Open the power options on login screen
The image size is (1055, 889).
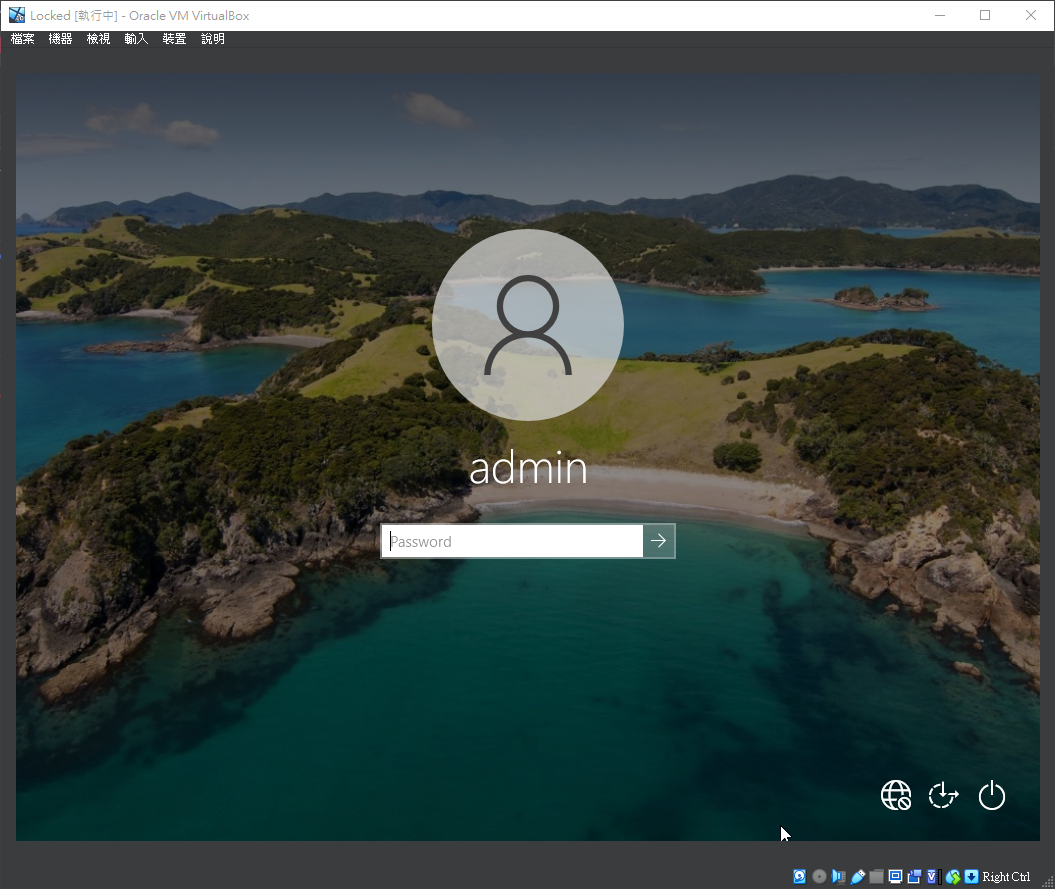(991, 796)
